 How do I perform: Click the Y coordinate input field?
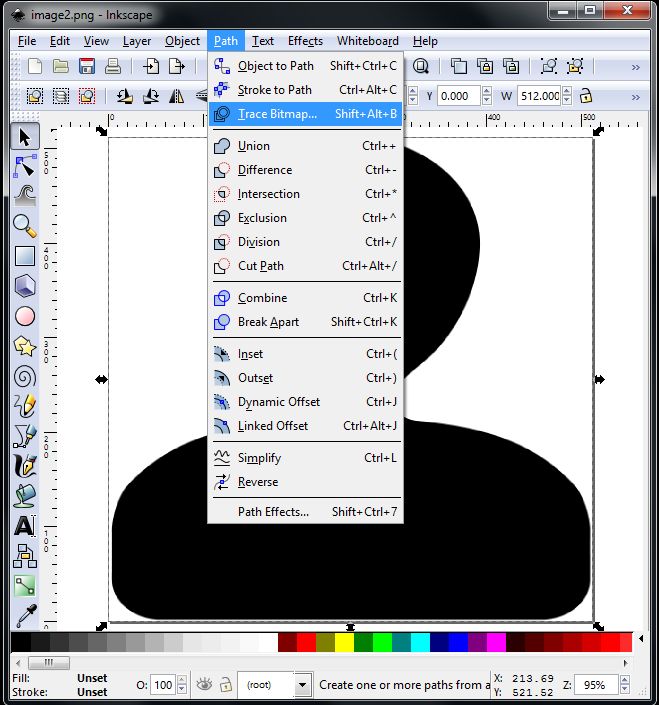[459, 96]
